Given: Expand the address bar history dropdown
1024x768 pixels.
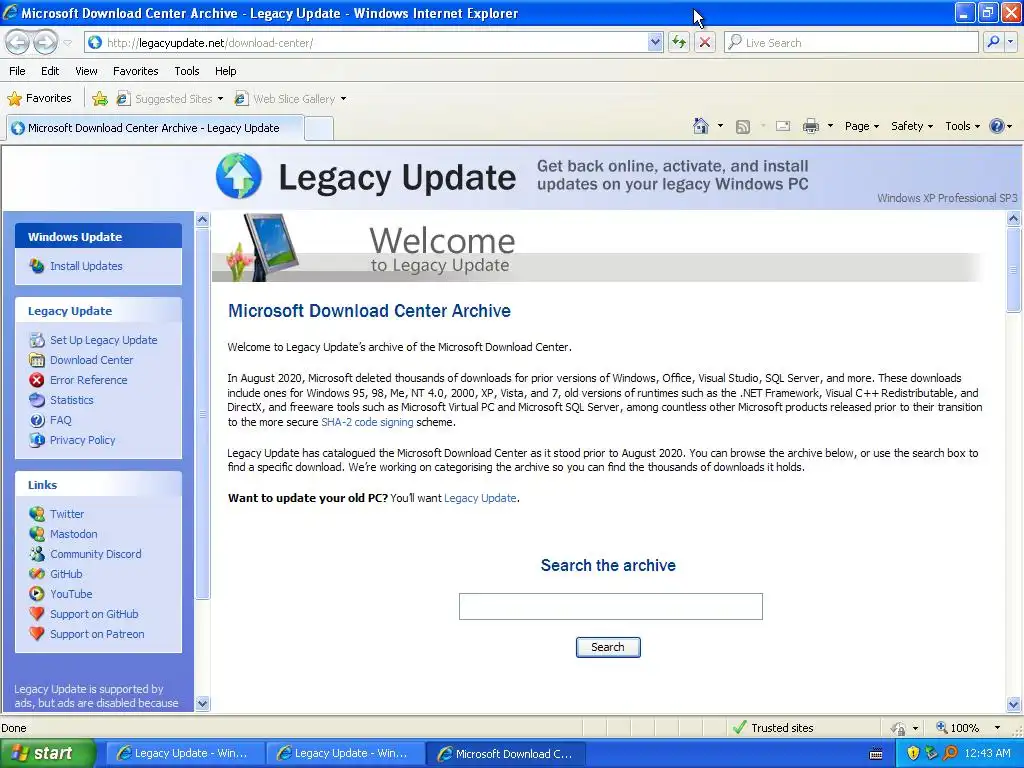Looking at the screenshot, I should pyautogui.click(x=655, y=42).
